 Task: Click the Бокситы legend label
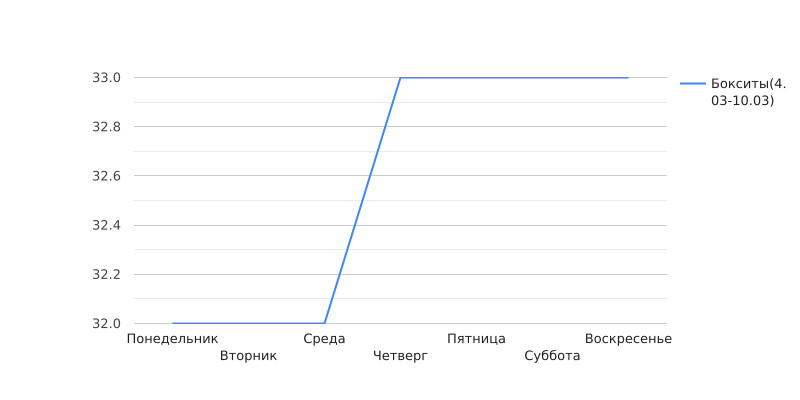click(x=742, y=92)
